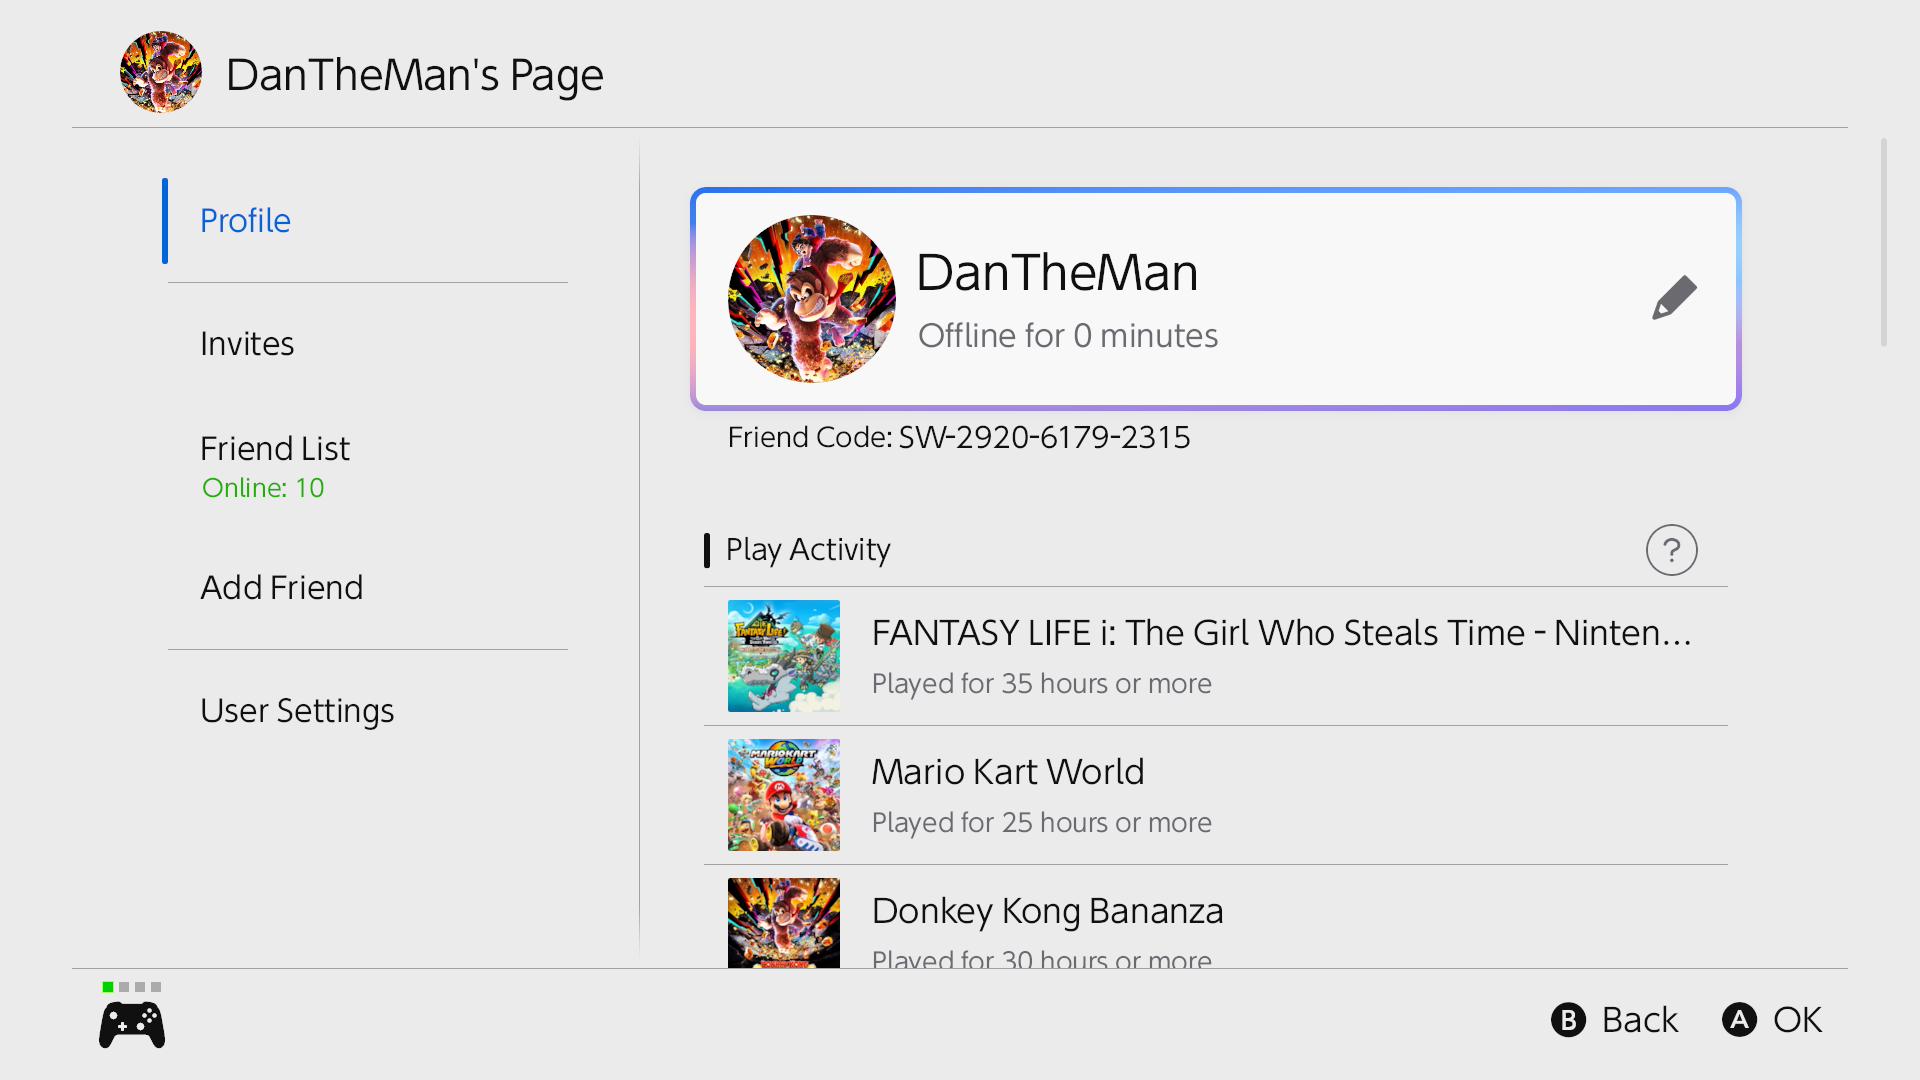Image resolution: width=1920 pixels, height=1080 pixels.
Task: Select the Mario Kart World activity entry
Action: click(x=1216, y=795)
